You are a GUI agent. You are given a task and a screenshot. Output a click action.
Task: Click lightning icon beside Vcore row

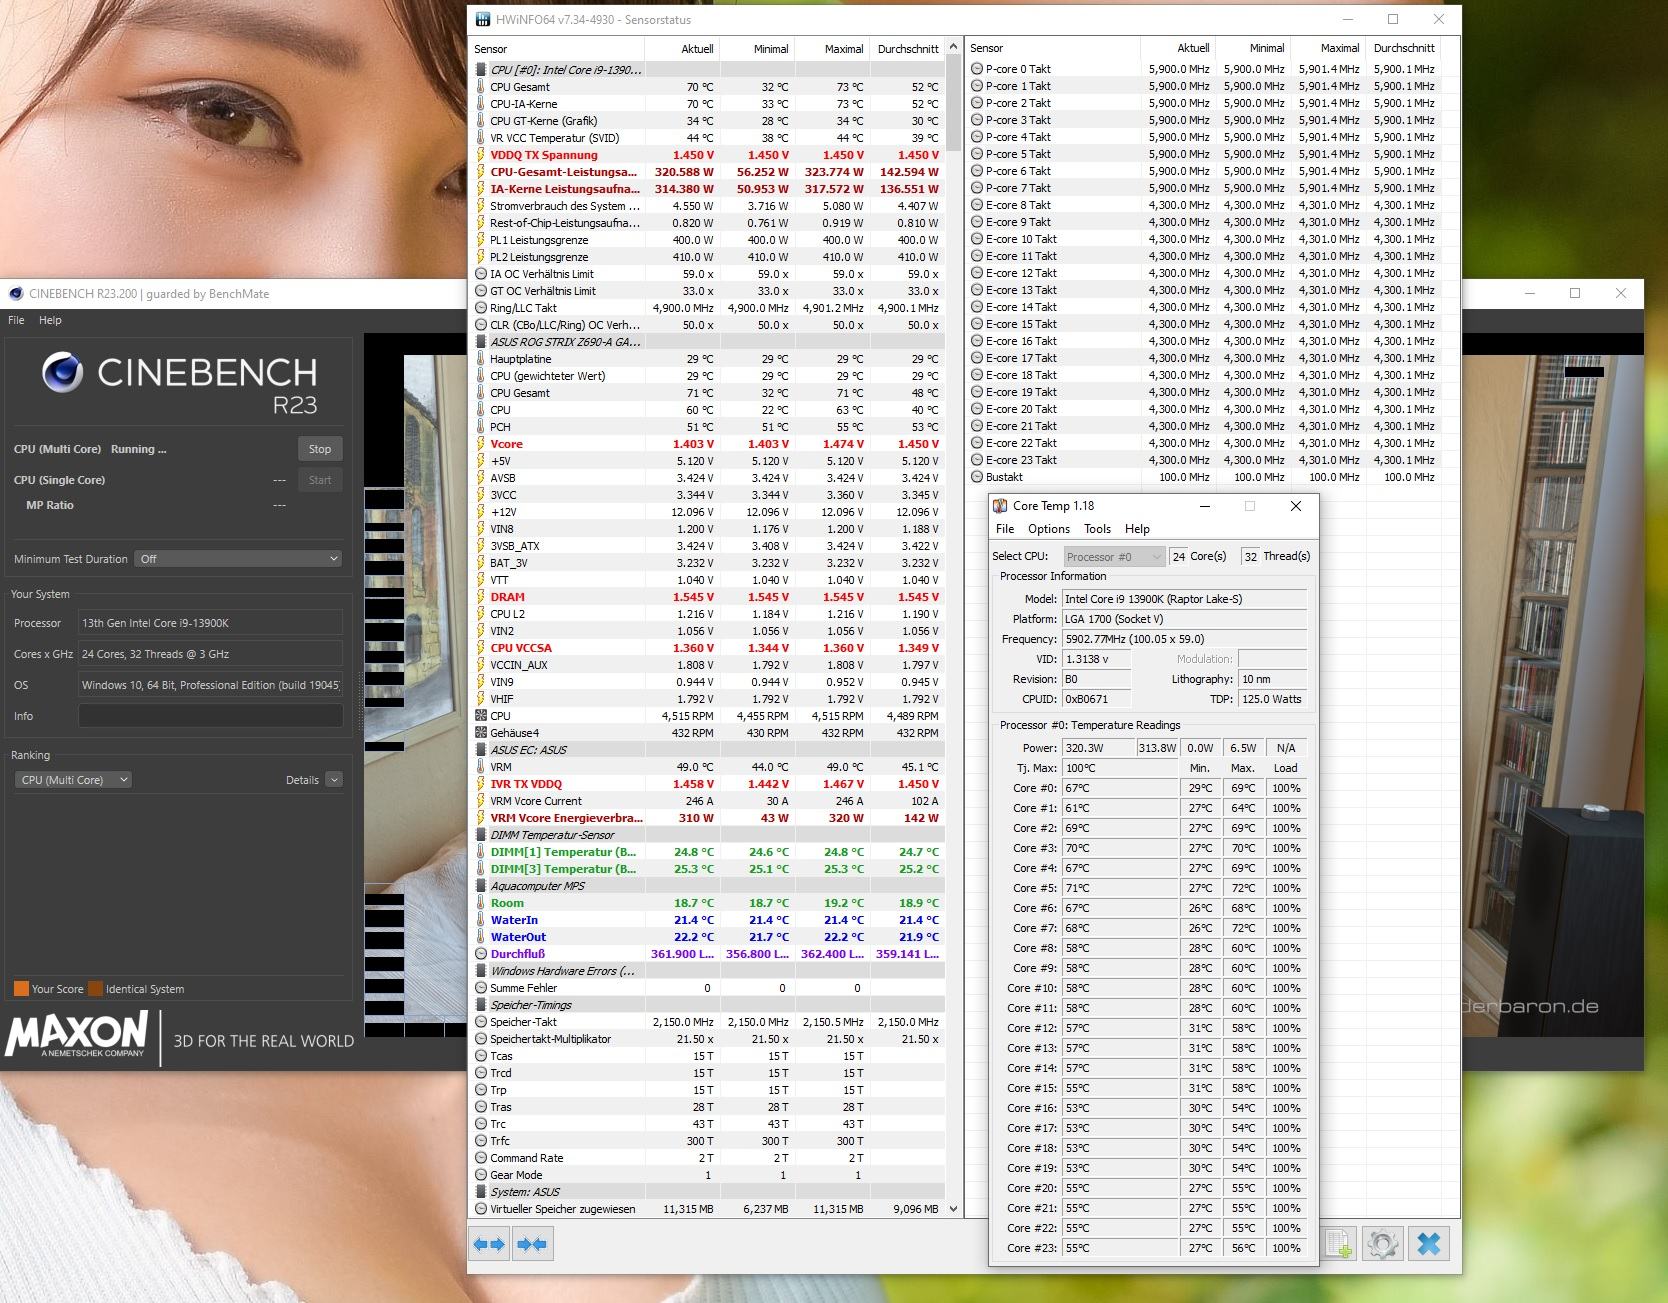[481, 444]
